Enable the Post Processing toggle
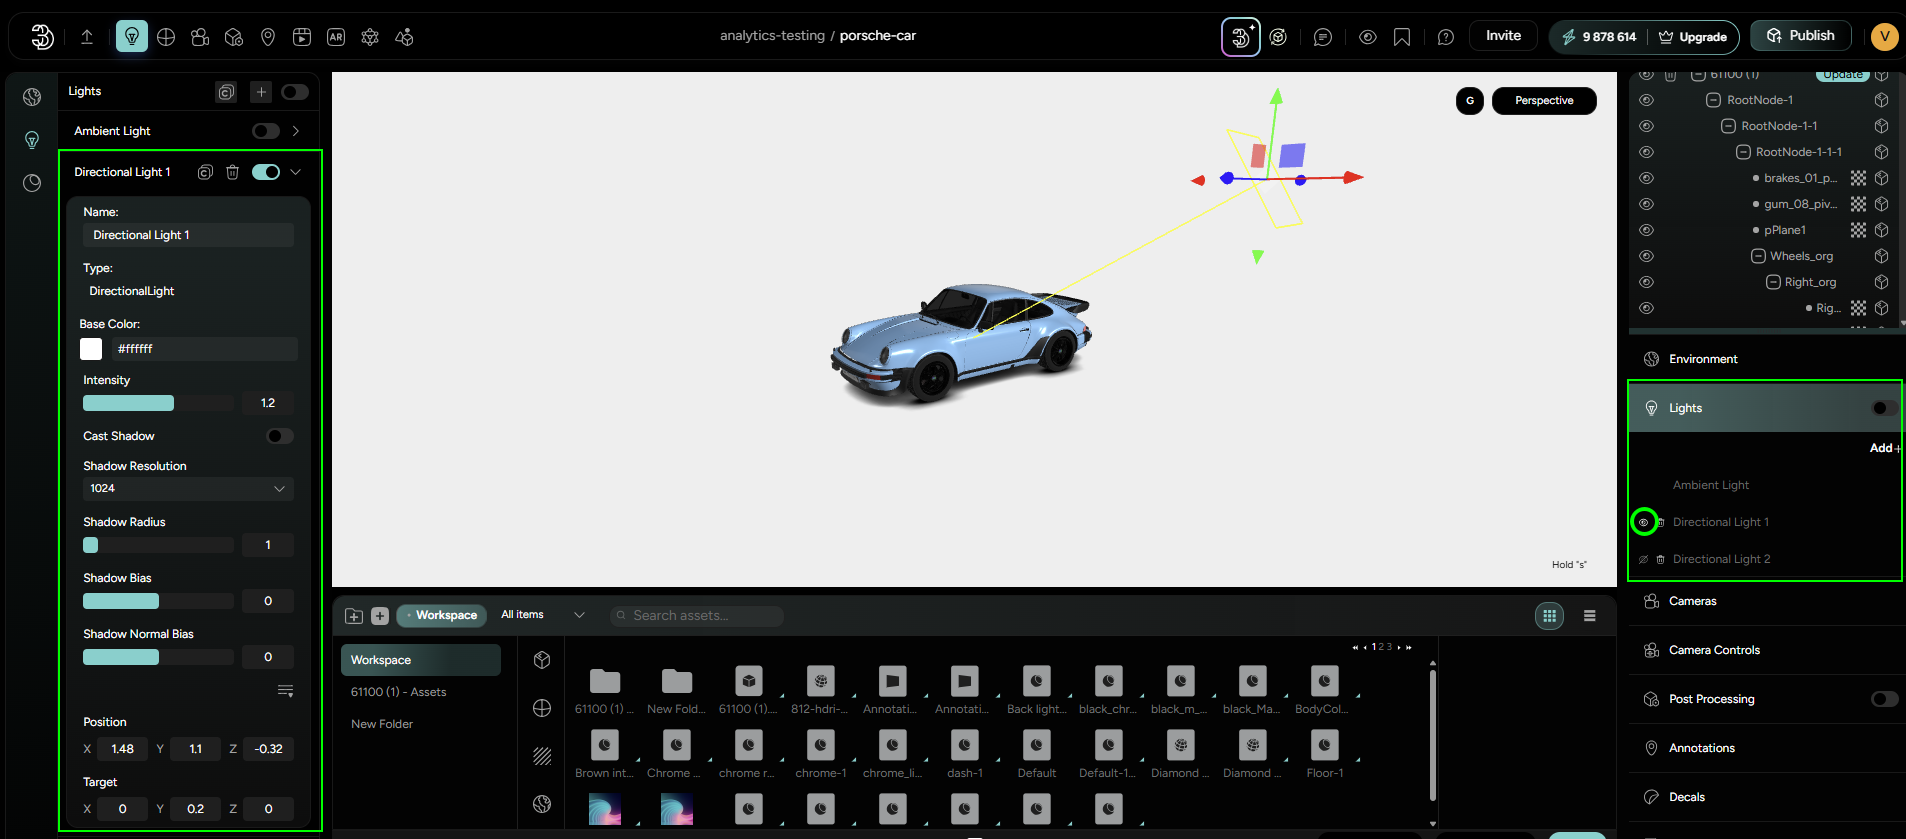The height and width of the screenshot is (839, 1906). click(1884, 699)
